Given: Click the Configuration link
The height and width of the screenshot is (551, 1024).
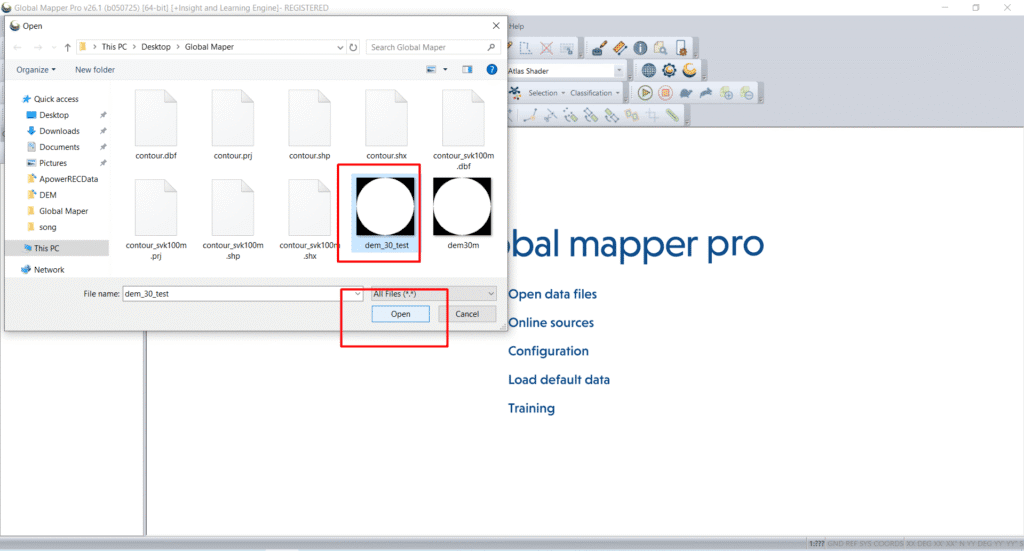Looking at the screenshot, I should (x=549, y=351).
